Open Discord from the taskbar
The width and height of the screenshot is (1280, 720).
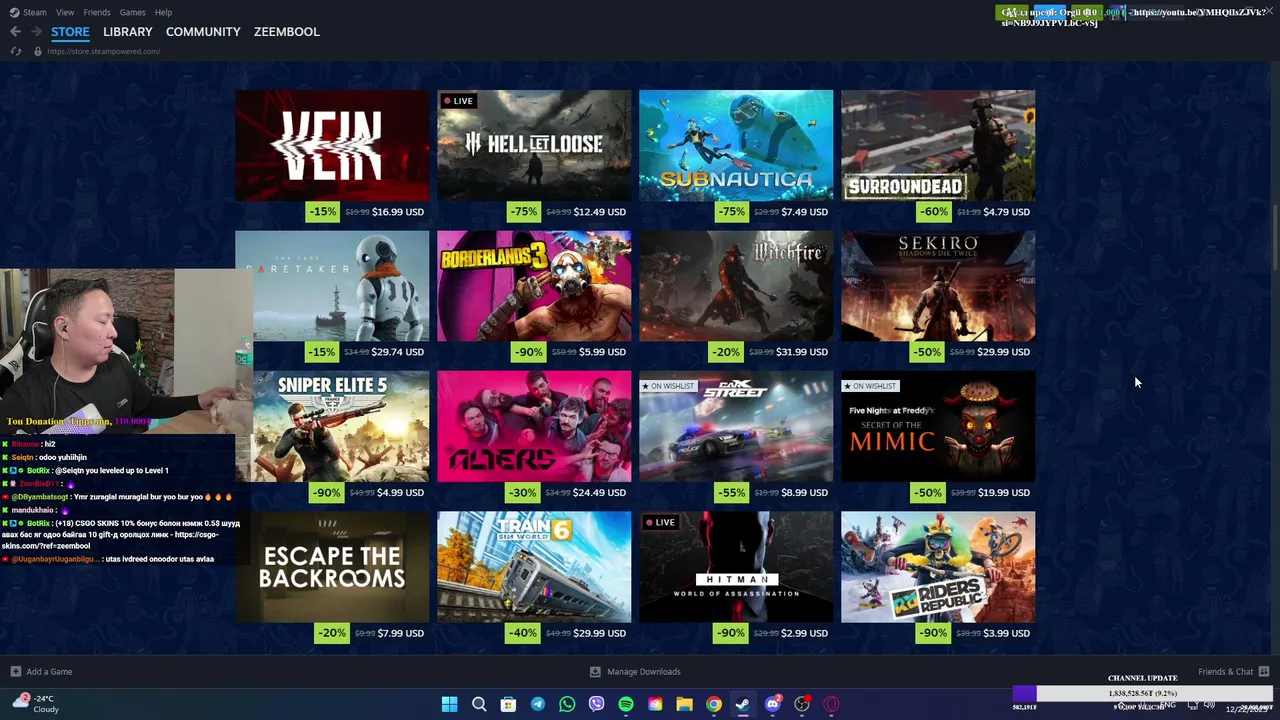[772, 704]
